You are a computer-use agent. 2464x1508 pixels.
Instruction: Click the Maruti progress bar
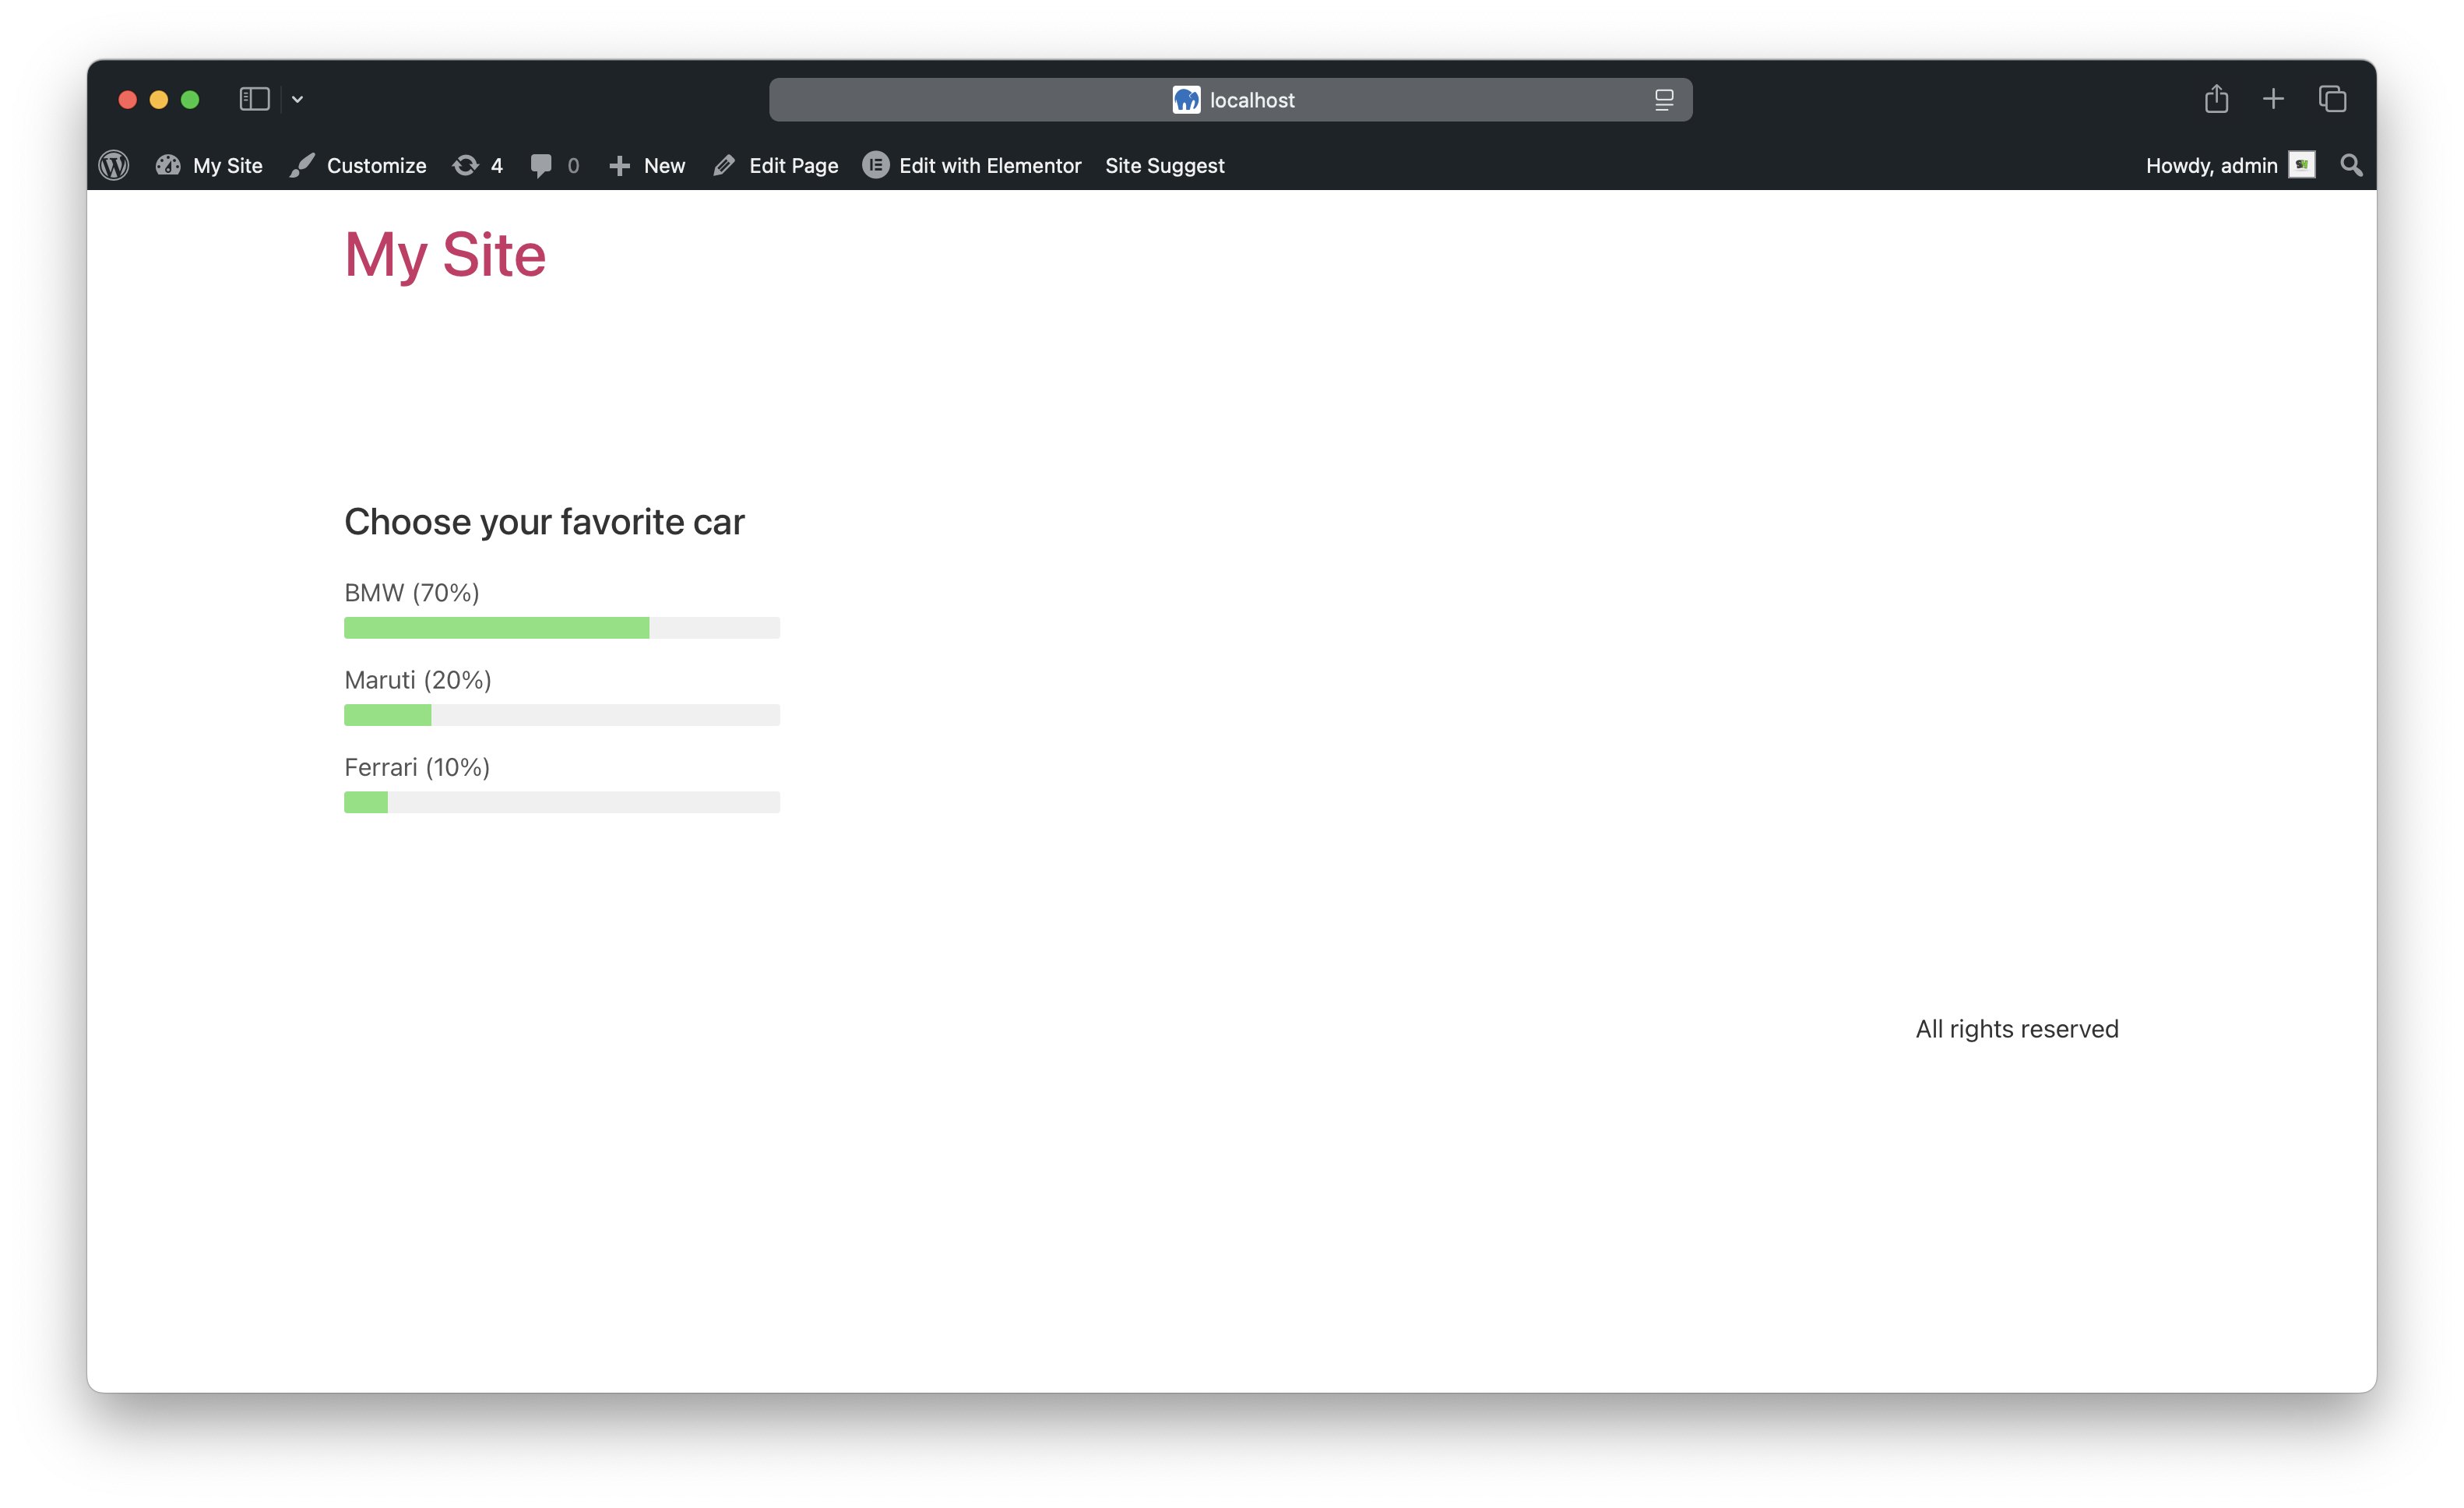click(562, 714)
